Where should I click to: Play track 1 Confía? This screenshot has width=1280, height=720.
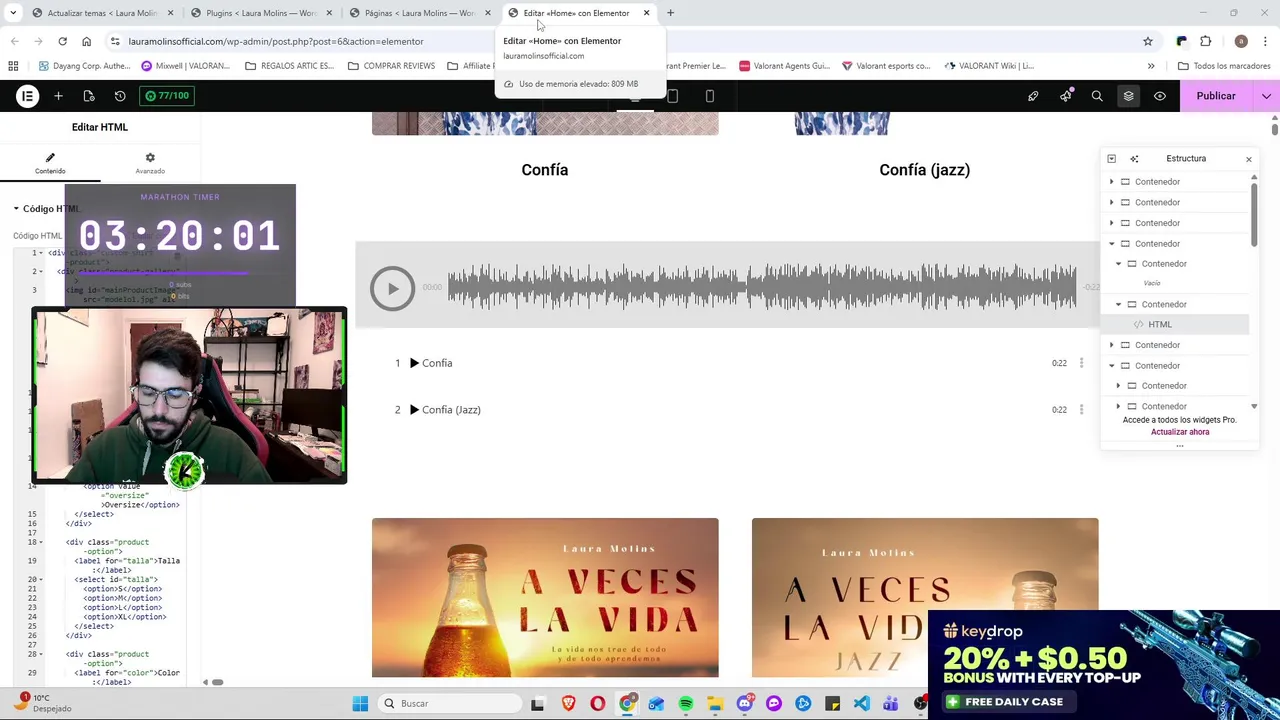click(x=414, y=363)
